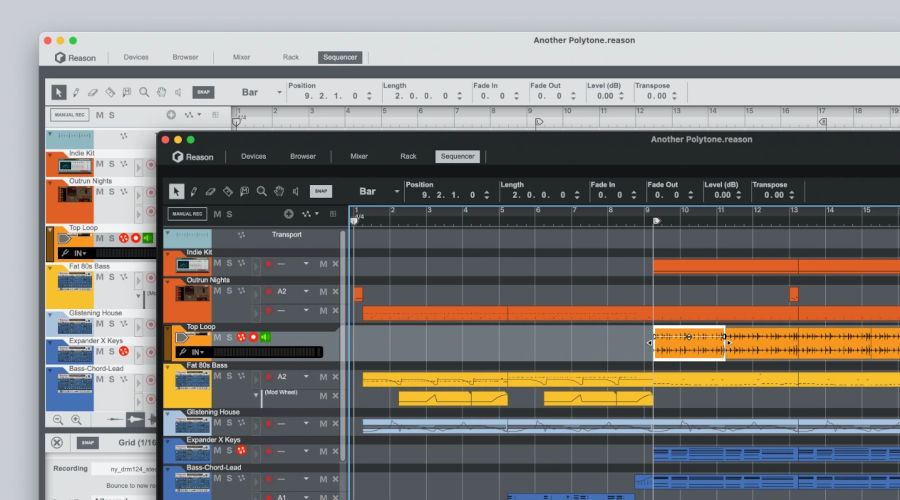Screen dimensions: 900x500
Task: Open Indie Kit lane dropdown arrow
Action: coord(306,263)
